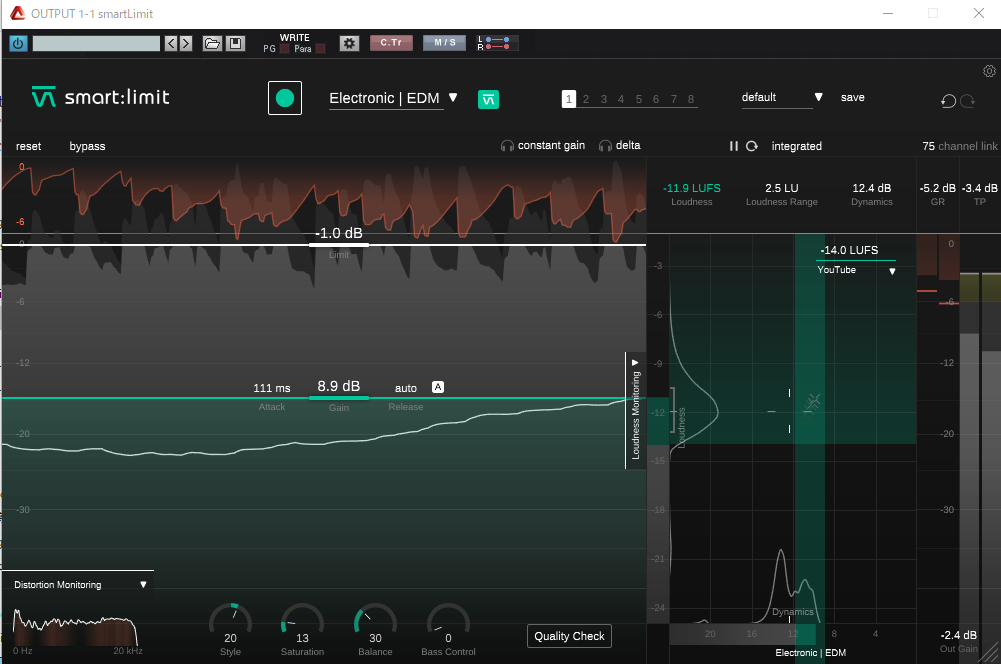The height and width of the screenshot is (664, 1001).
Task: Click the title bar app icon
Action: coord(17,13)
